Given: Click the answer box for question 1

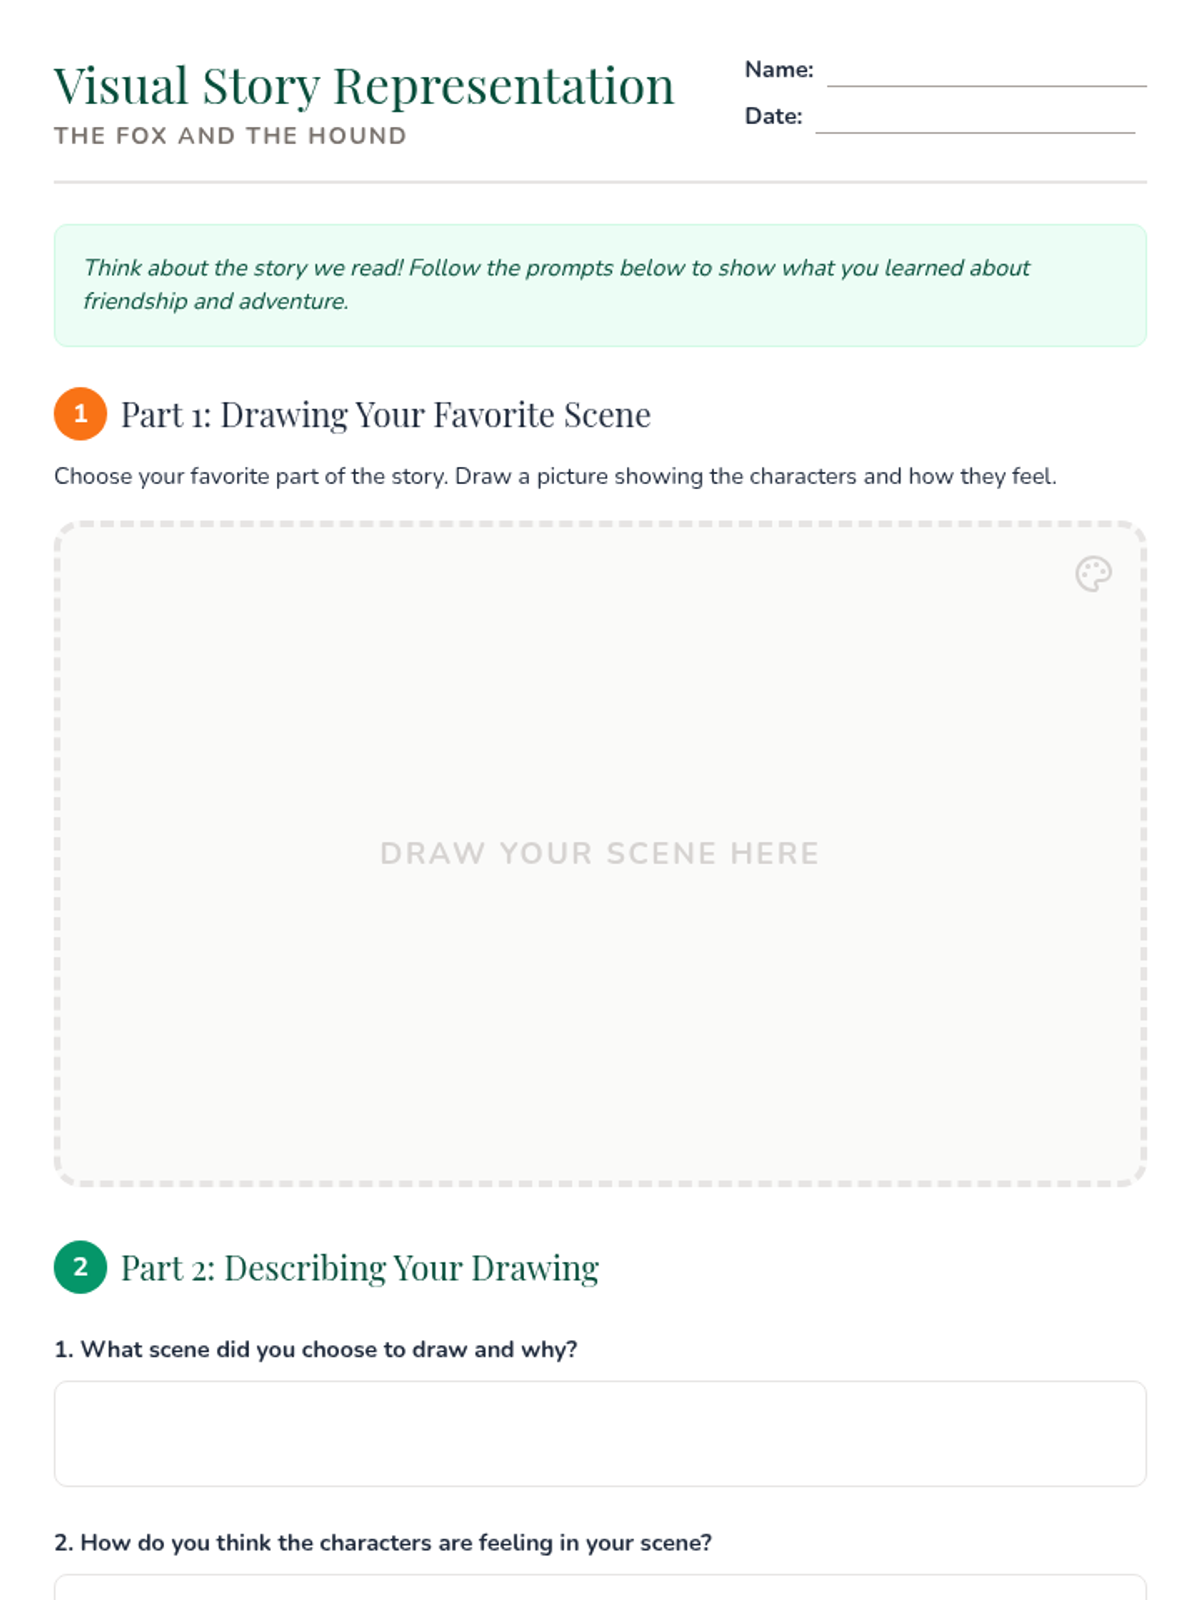Looking at the screenshot, I should click(x=600, y=1433).
